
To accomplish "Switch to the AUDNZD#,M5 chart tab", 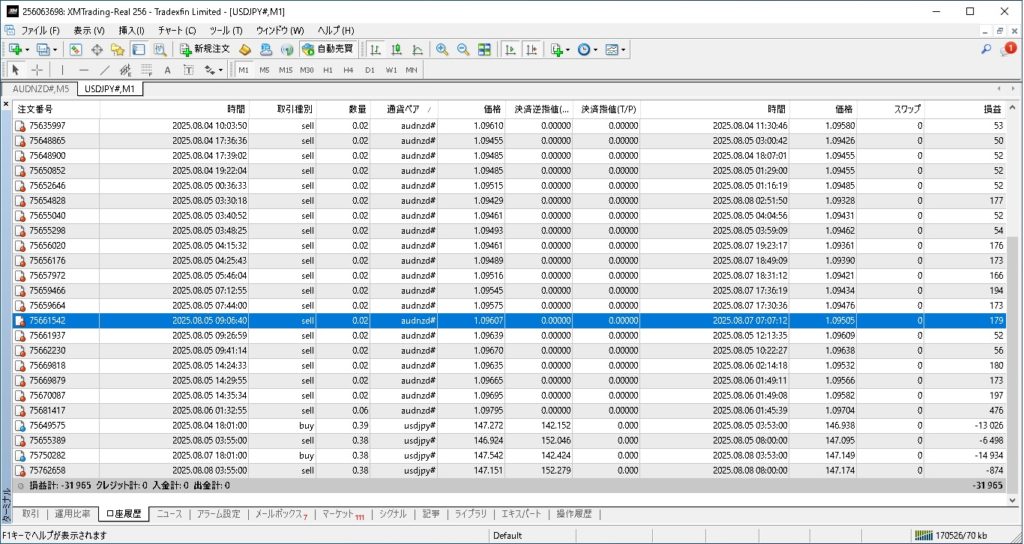I will coord(40,89).
